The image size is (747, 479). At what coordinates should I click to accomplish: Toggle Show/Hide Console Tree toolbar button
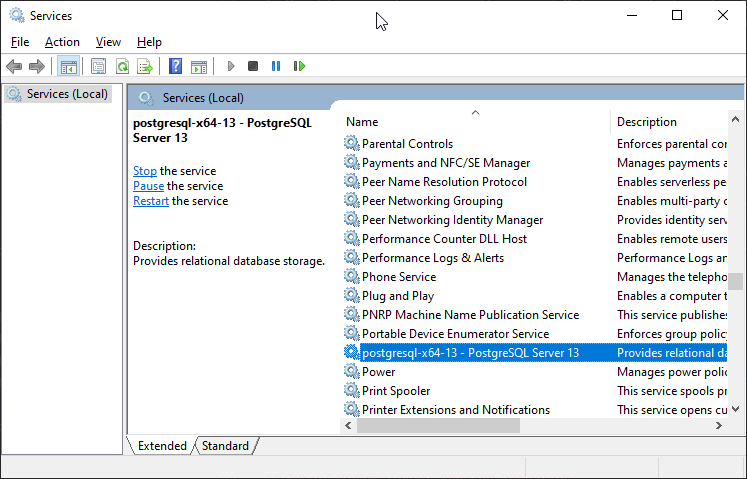pos(68,67)
